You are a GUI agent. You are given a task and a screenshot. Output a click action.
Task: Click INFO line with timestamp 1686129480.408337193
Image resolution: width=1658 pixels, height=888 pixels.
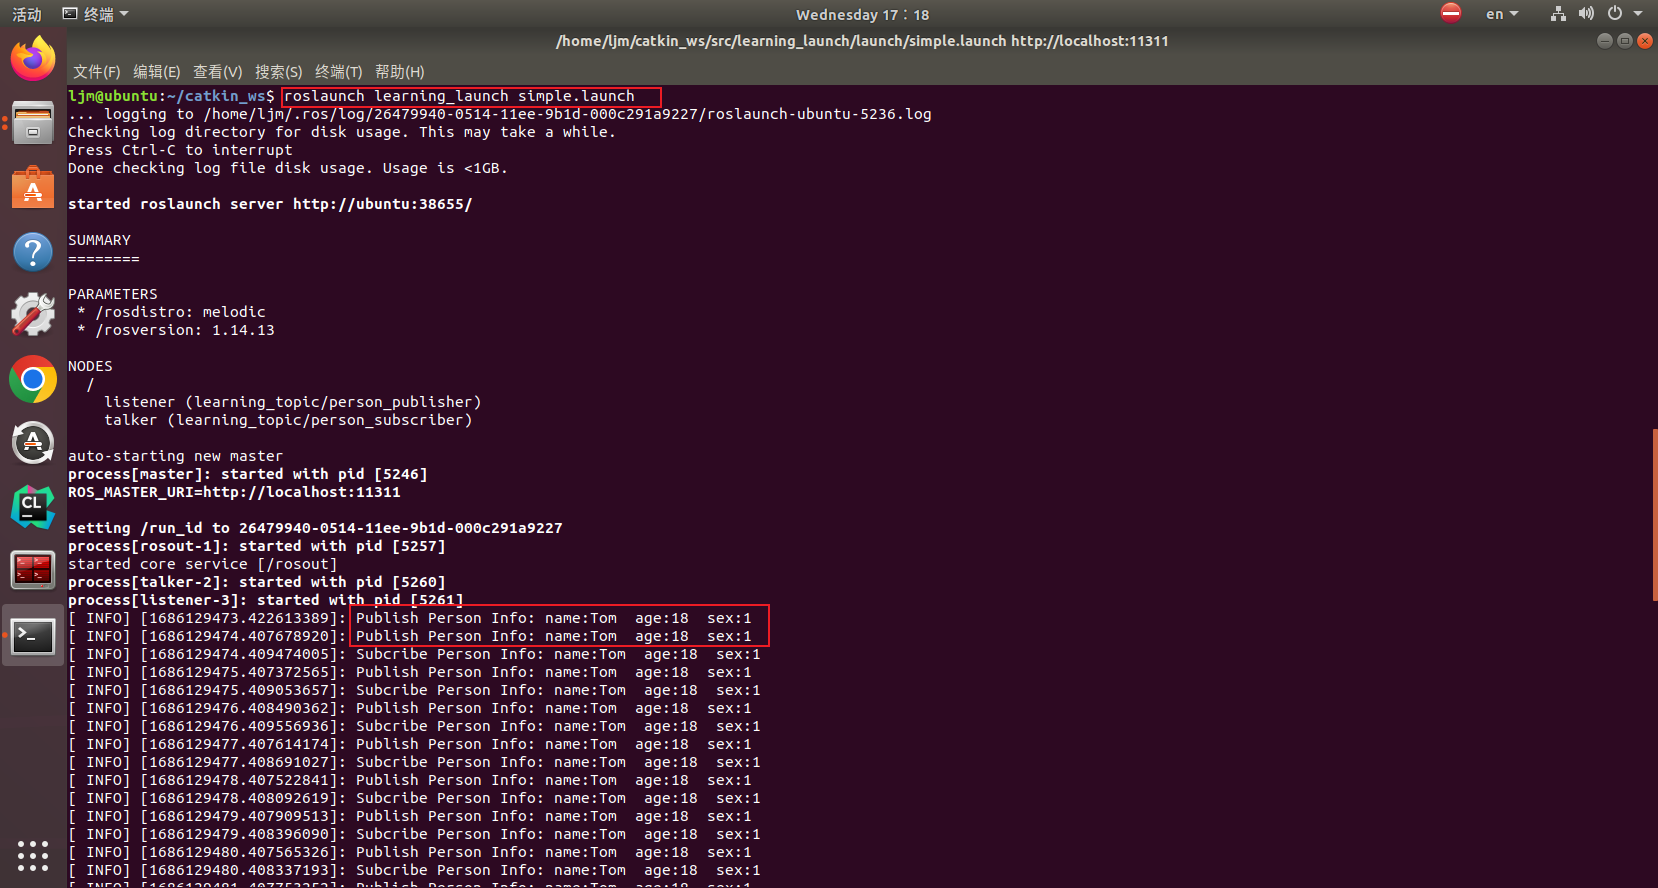click(414, 870)
